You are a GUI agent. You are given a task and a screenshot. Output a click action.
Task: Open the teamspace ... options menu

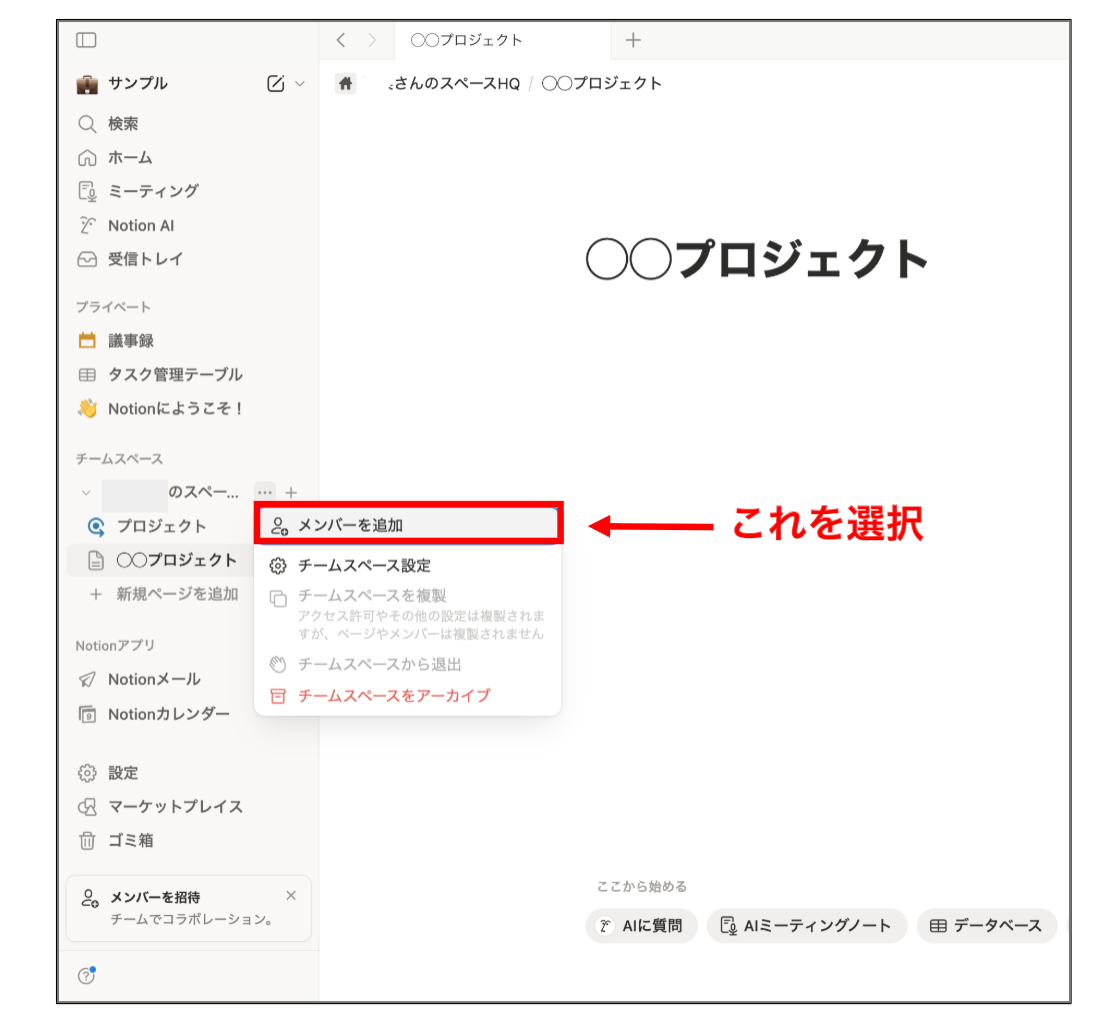point(264,492)
